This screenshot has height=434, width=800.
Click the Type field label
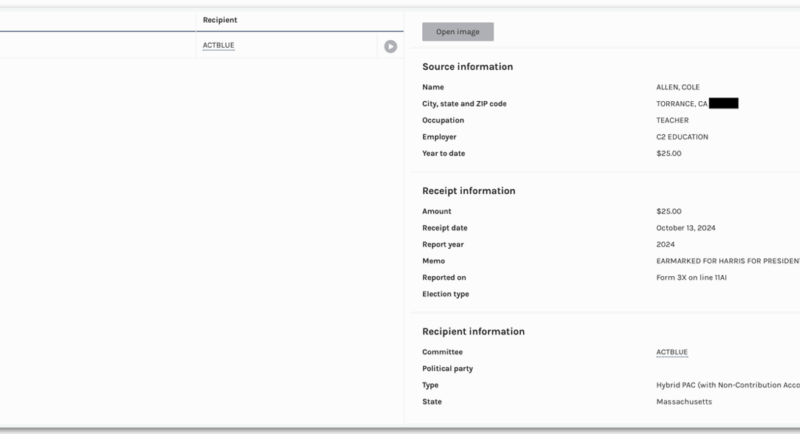coord(430,386)
